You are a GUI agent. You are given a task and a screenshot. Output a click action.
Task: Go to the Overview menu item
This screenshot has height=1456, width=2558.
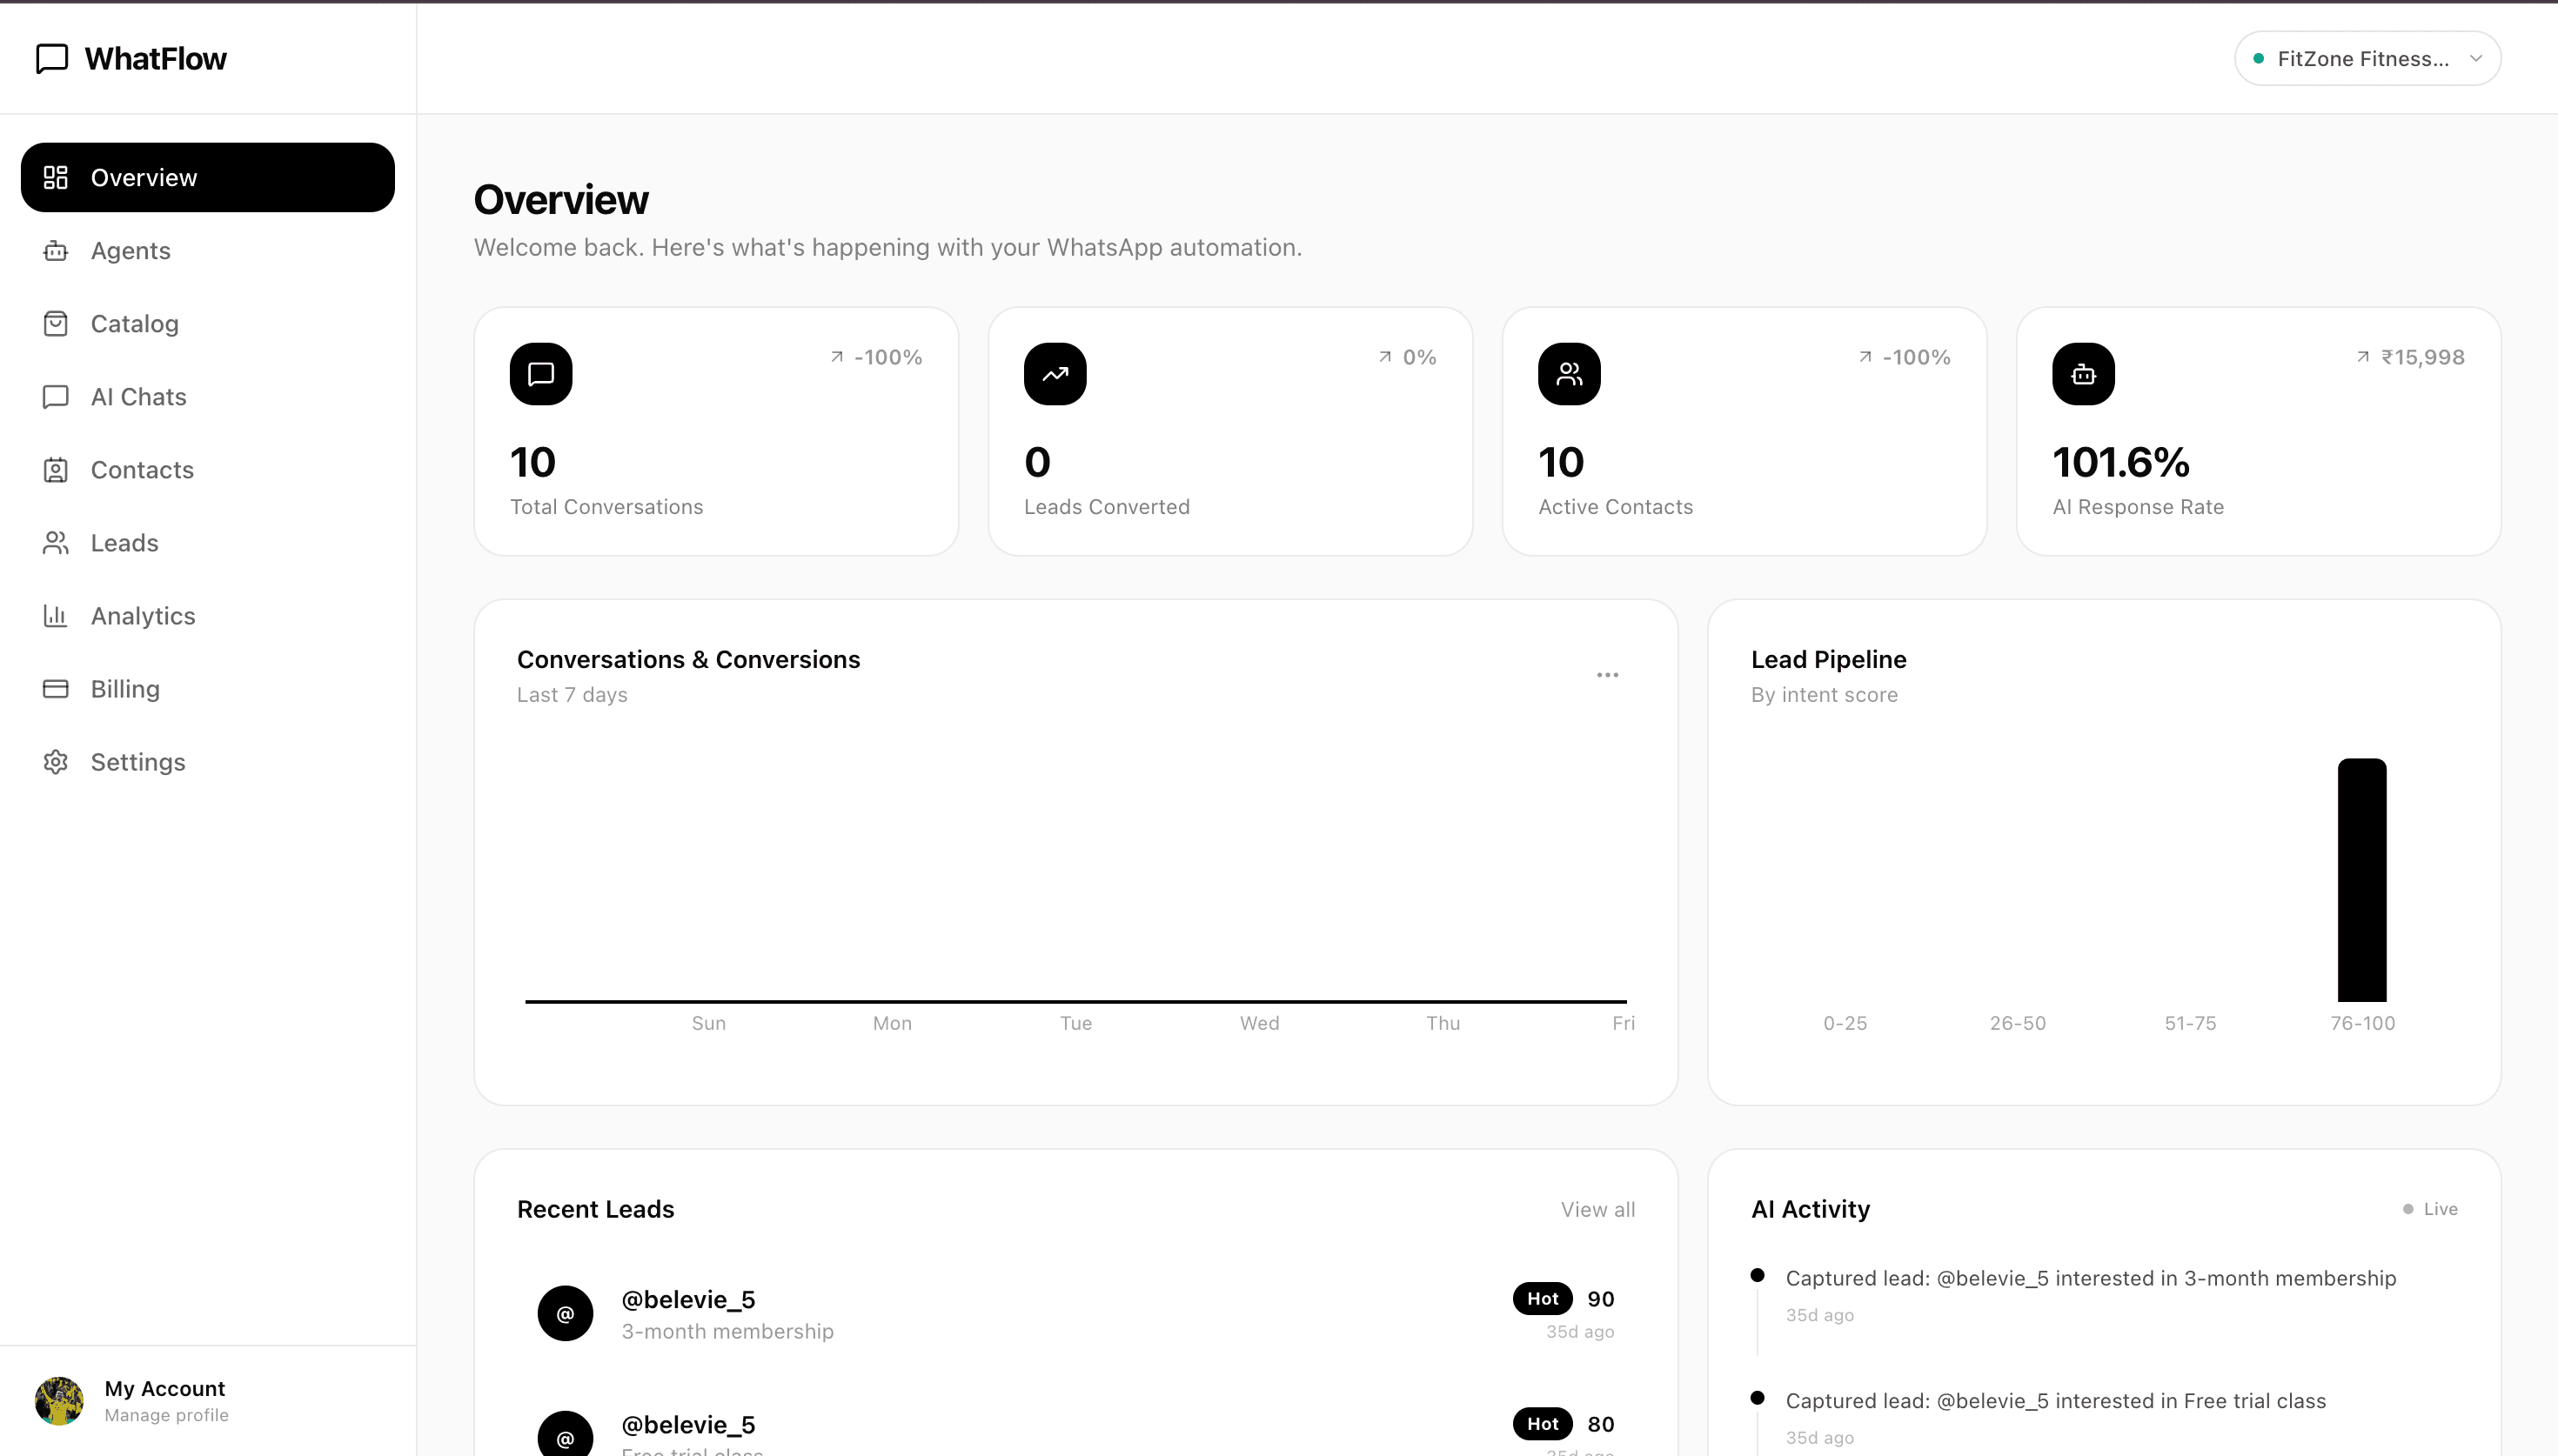point(208,177)
